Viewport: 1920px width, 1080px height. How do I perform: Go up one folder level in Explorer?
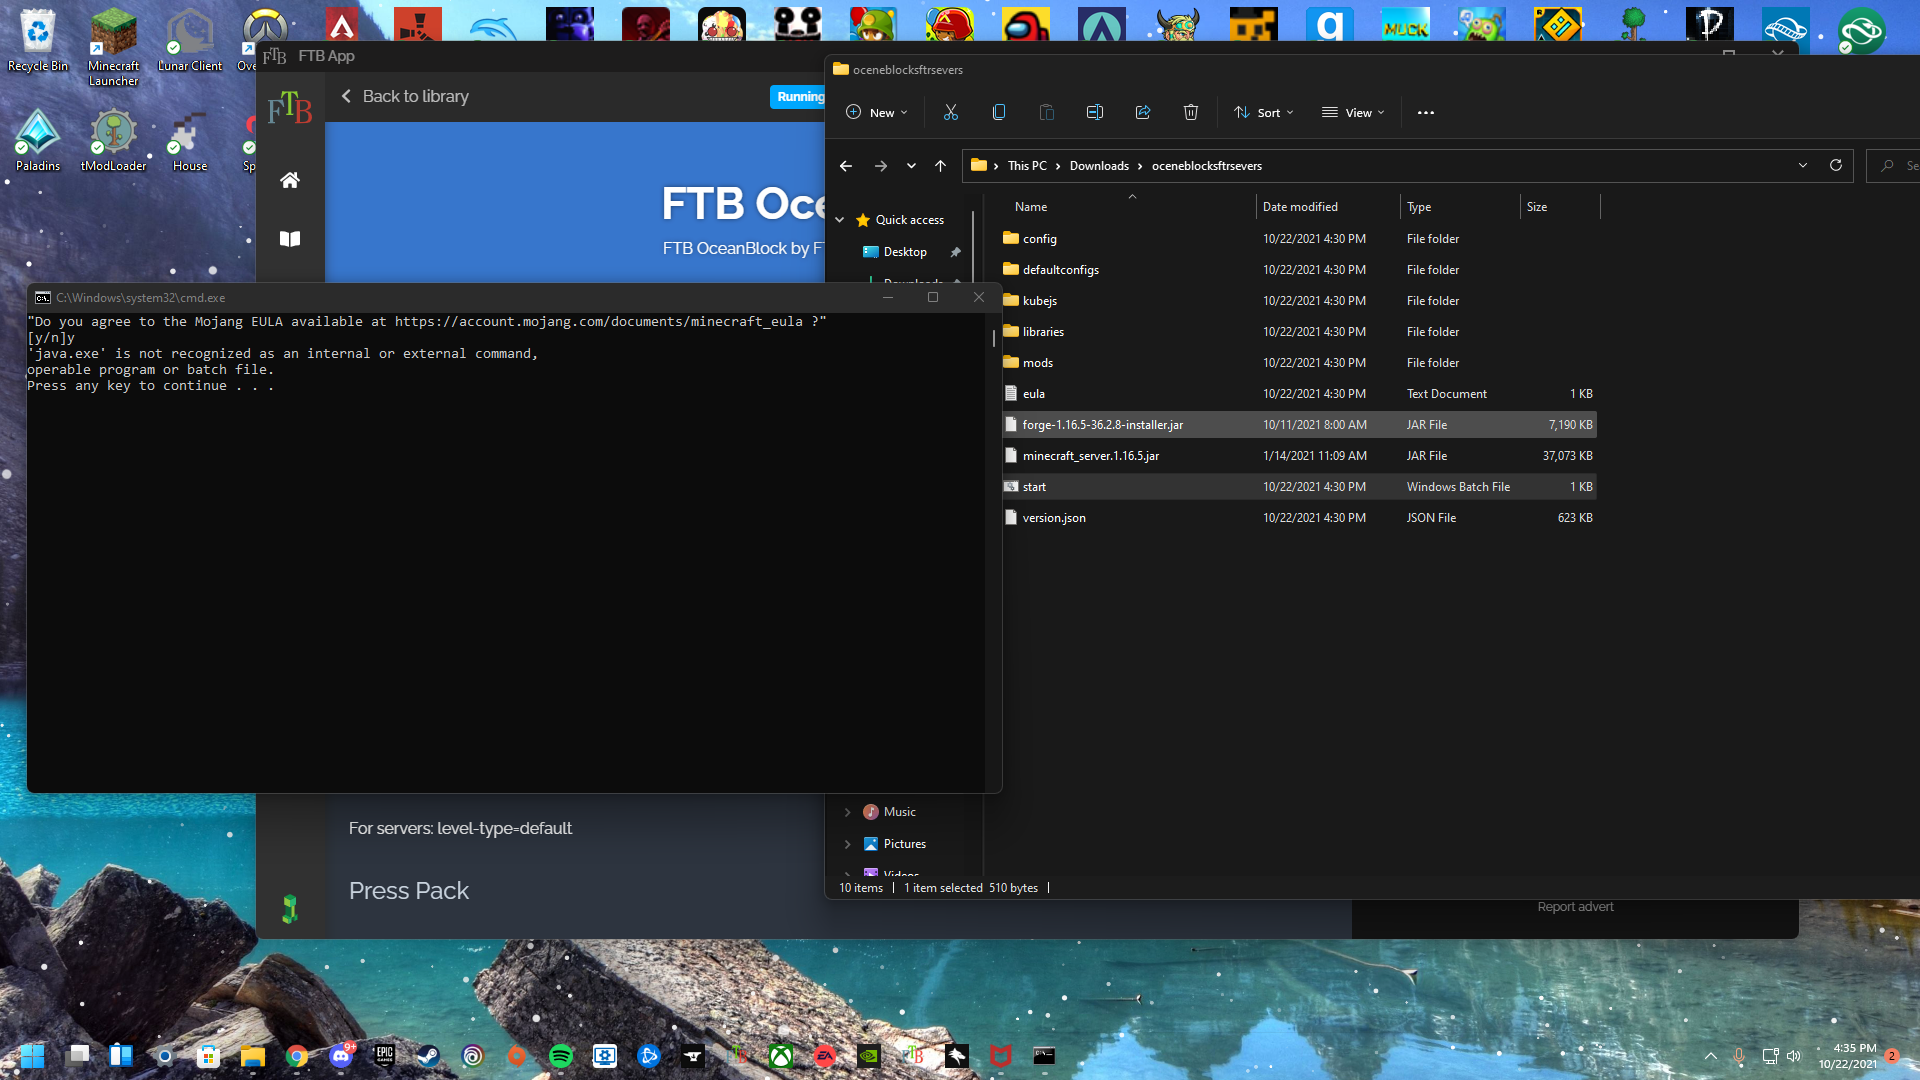(940, 166)
